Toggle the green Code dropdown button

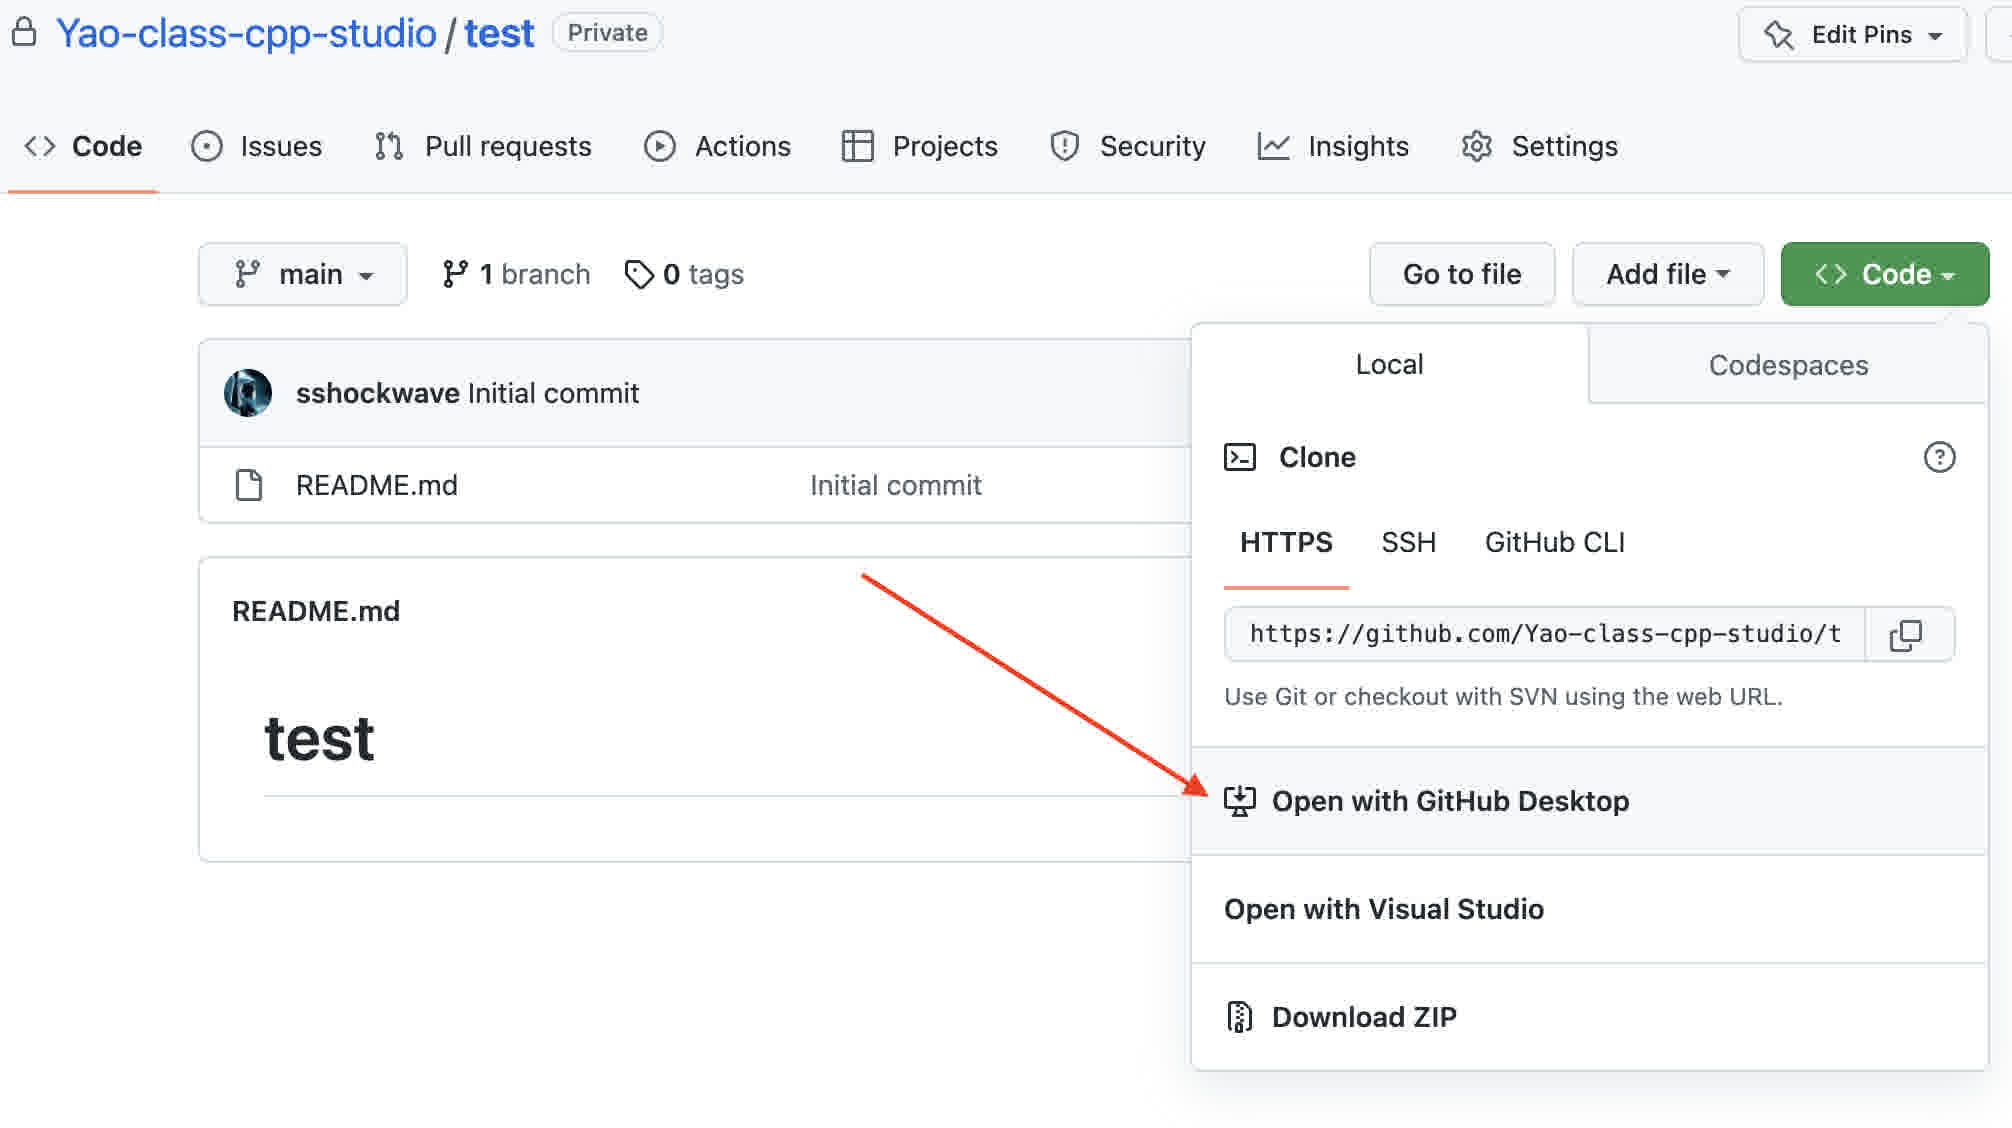pyautogui.click(x=1885, y=274)
